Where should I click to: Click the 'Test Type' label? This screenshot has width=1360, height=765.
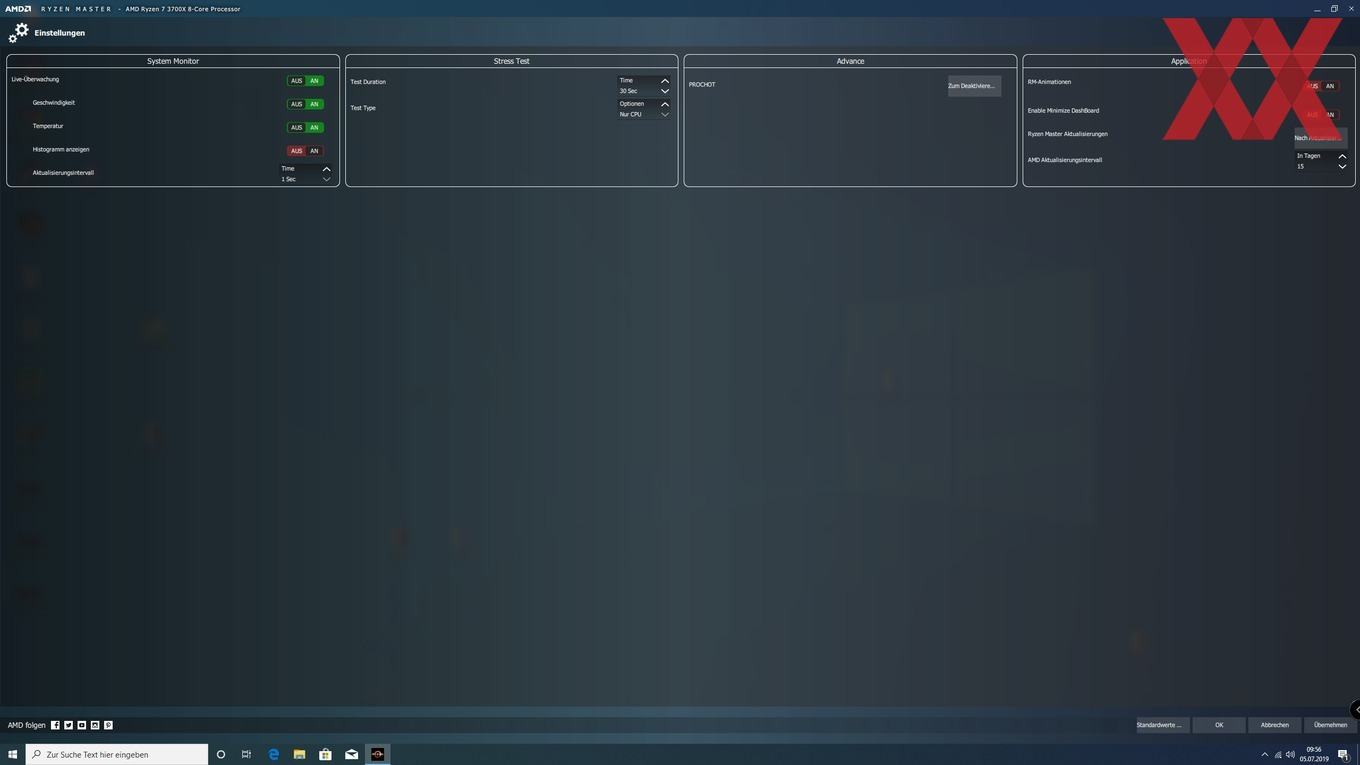pos(363,108)
